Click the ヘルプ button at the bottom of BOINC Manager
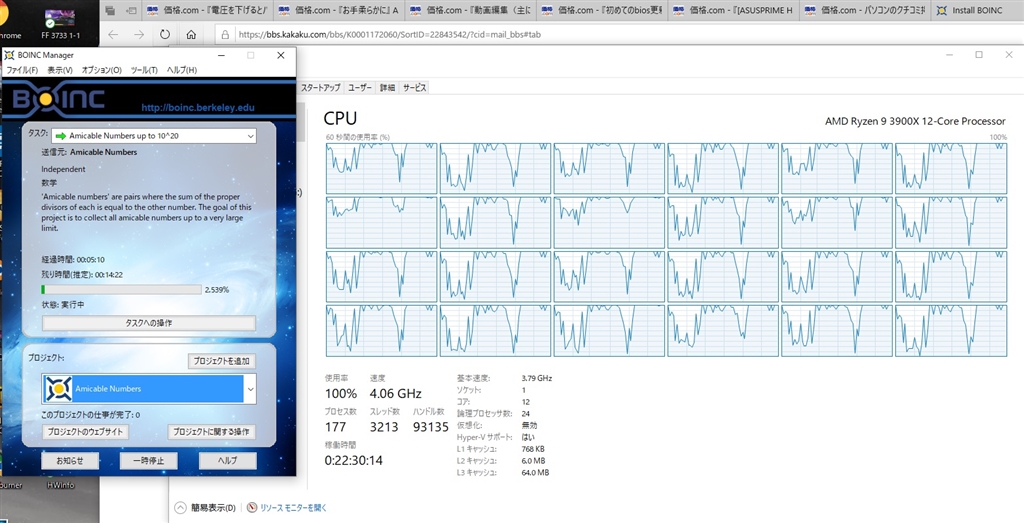This screenshot has width=1024, height=523. (x=227, y=461)
